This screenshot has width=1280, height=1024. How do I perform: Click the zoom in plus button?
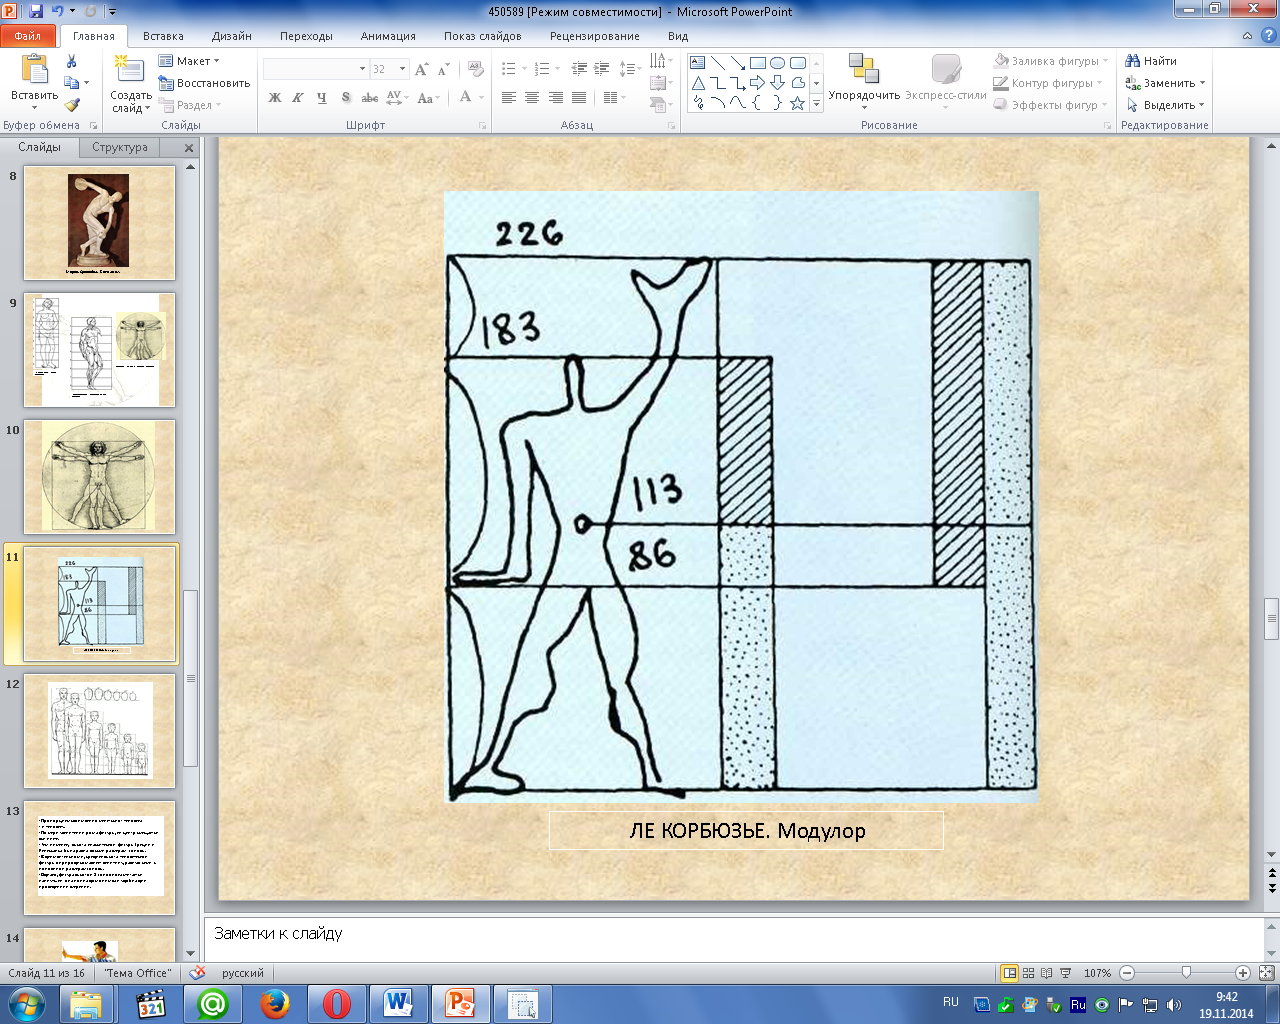(x=1243, y=973)
